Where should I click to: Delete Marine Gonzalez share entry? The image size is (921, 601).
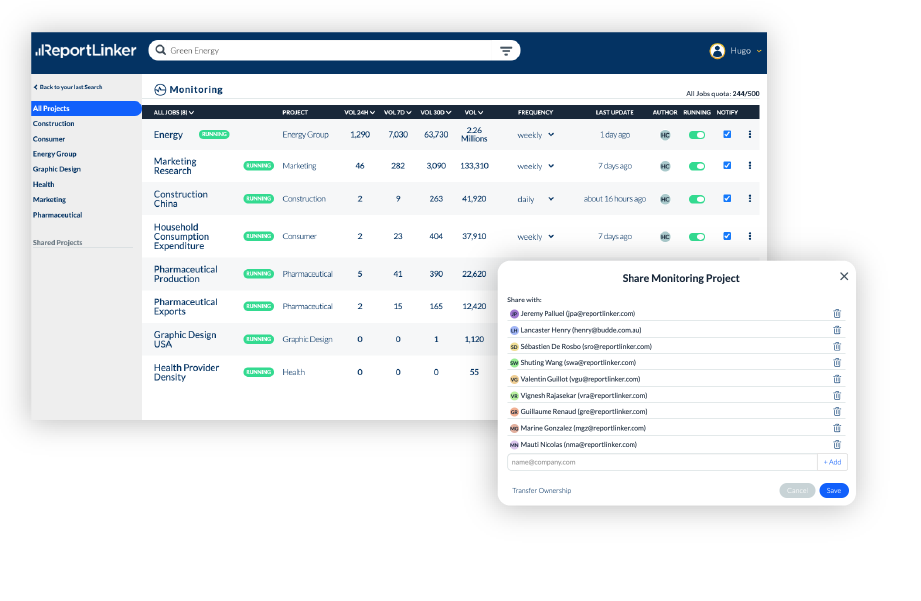tap(837, 428)
